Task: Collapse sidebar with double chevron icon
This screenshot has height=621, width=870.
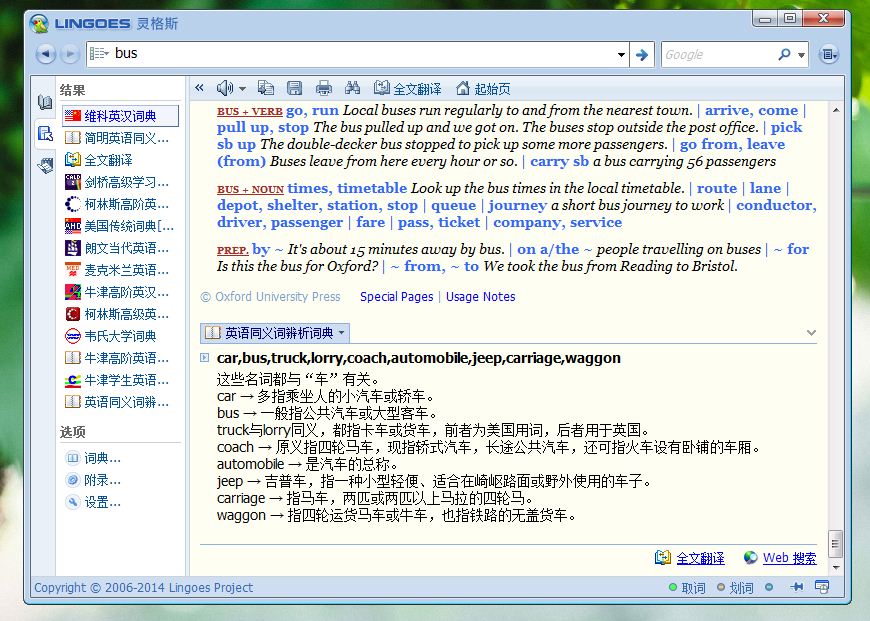Action: (199, 88)
